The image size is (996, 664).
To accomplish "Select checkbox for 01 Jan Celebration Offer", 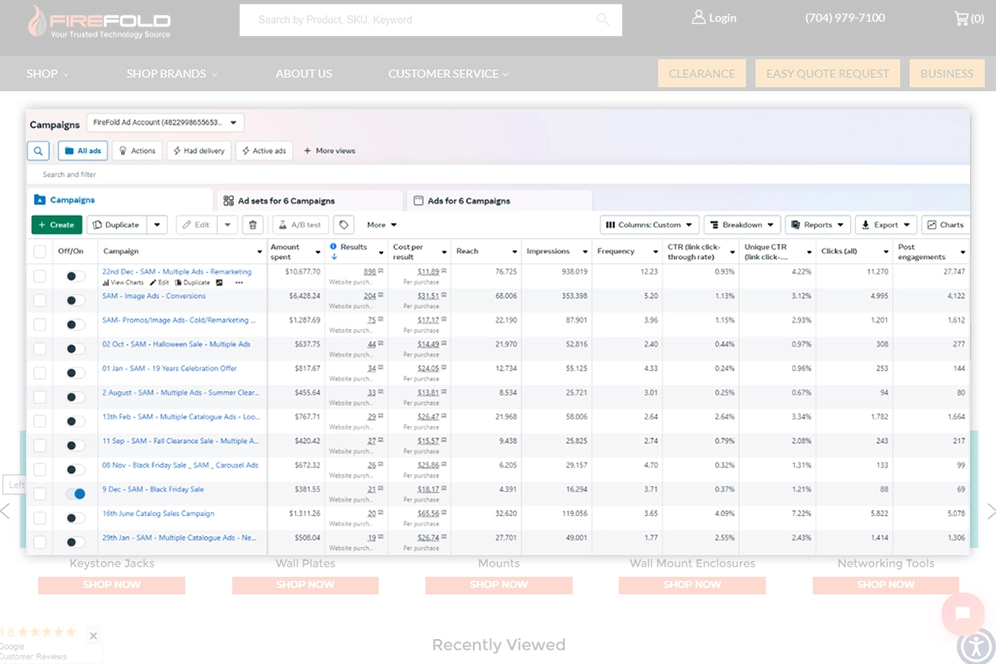I will pyautogui.click(x=39, y=373).
